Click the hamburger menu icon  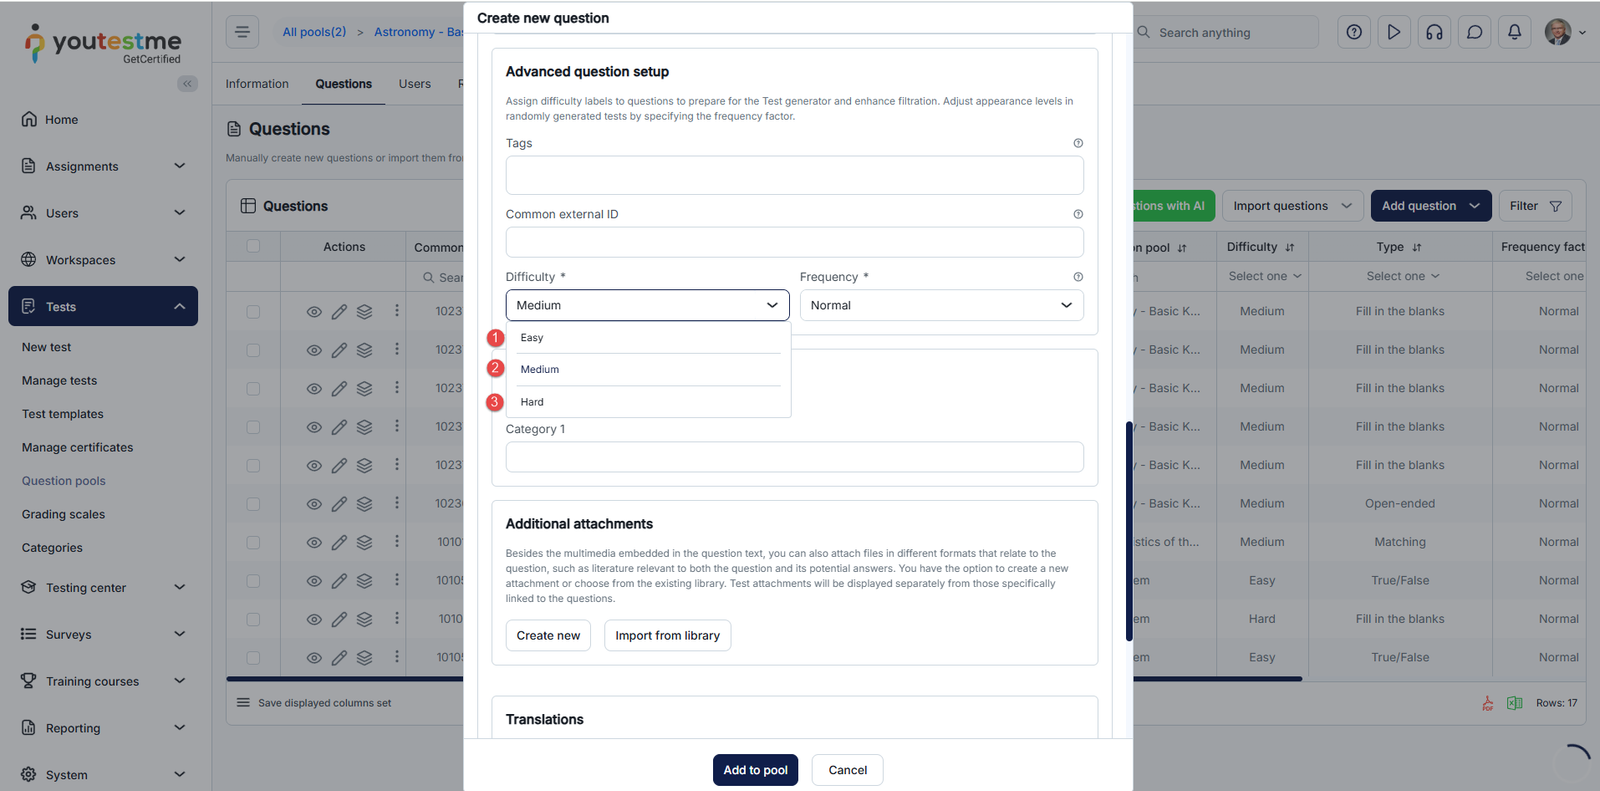pos(242,32)
